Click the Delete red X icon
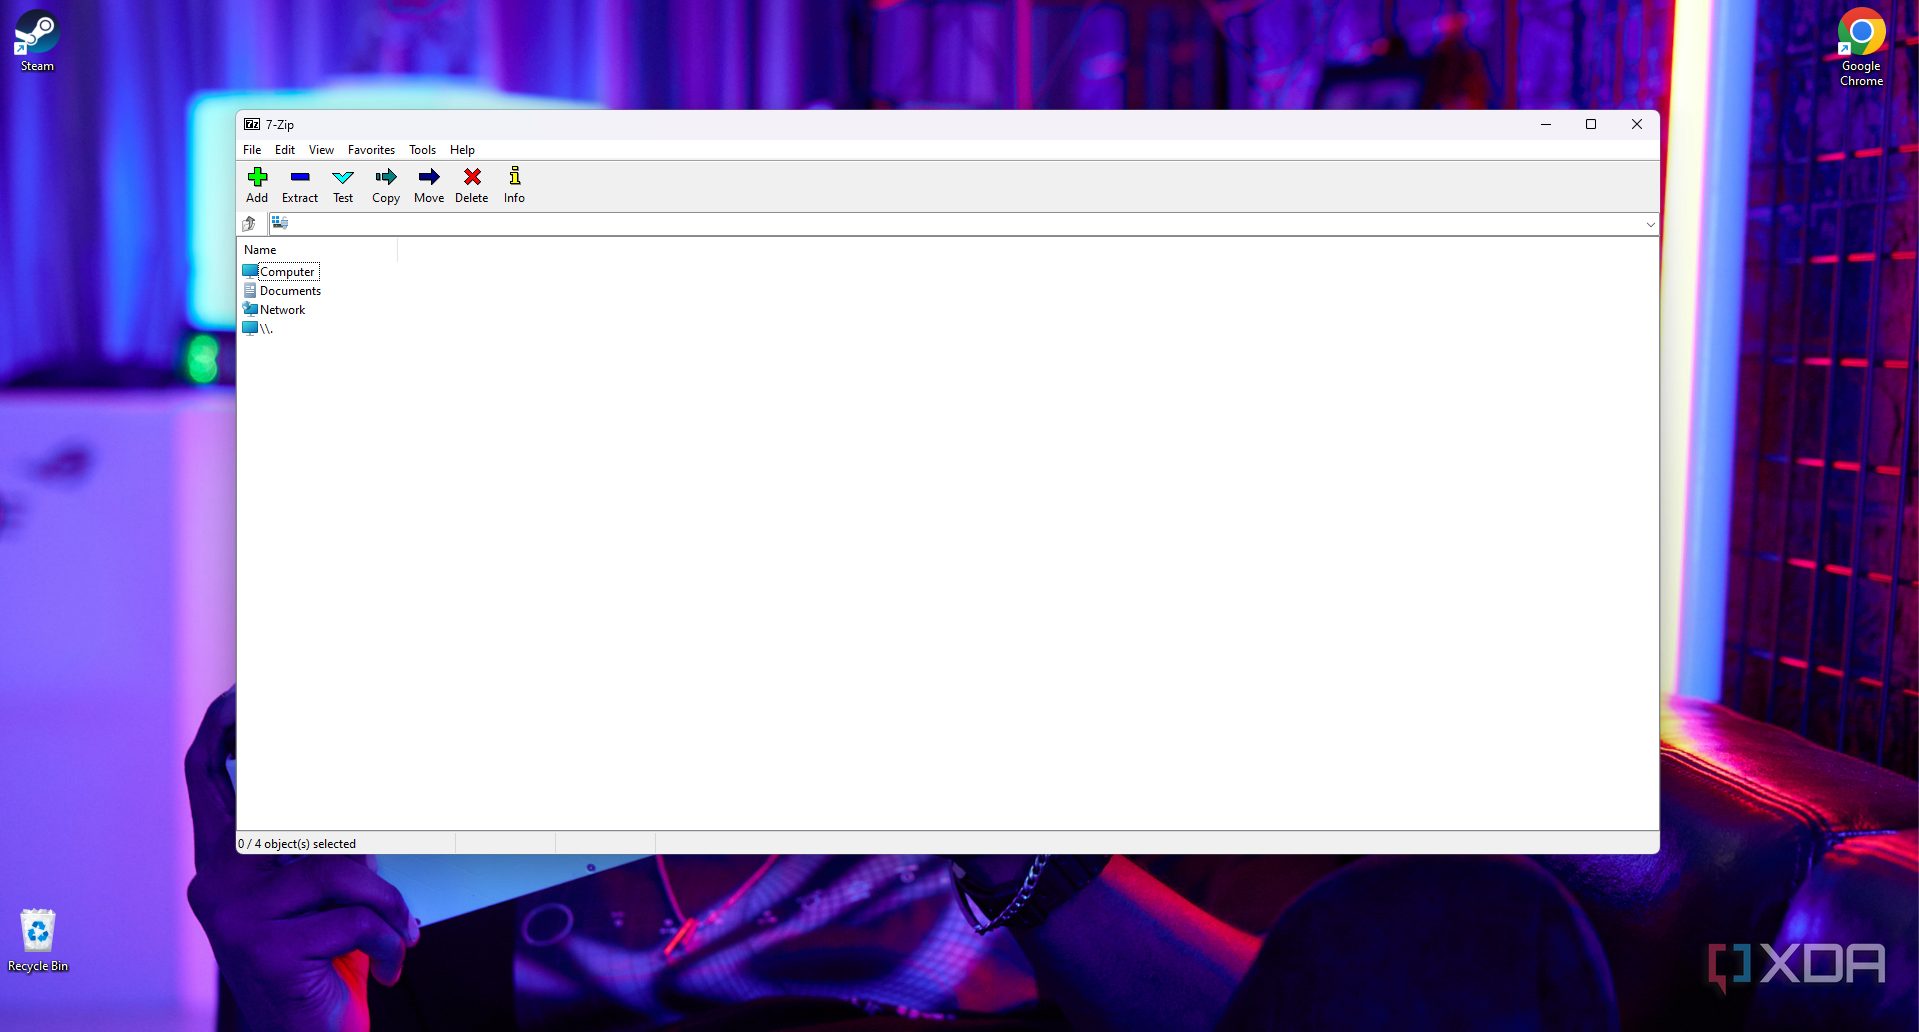Image resolution: width=1919 pixels, height=1032 pixels. 472,177
